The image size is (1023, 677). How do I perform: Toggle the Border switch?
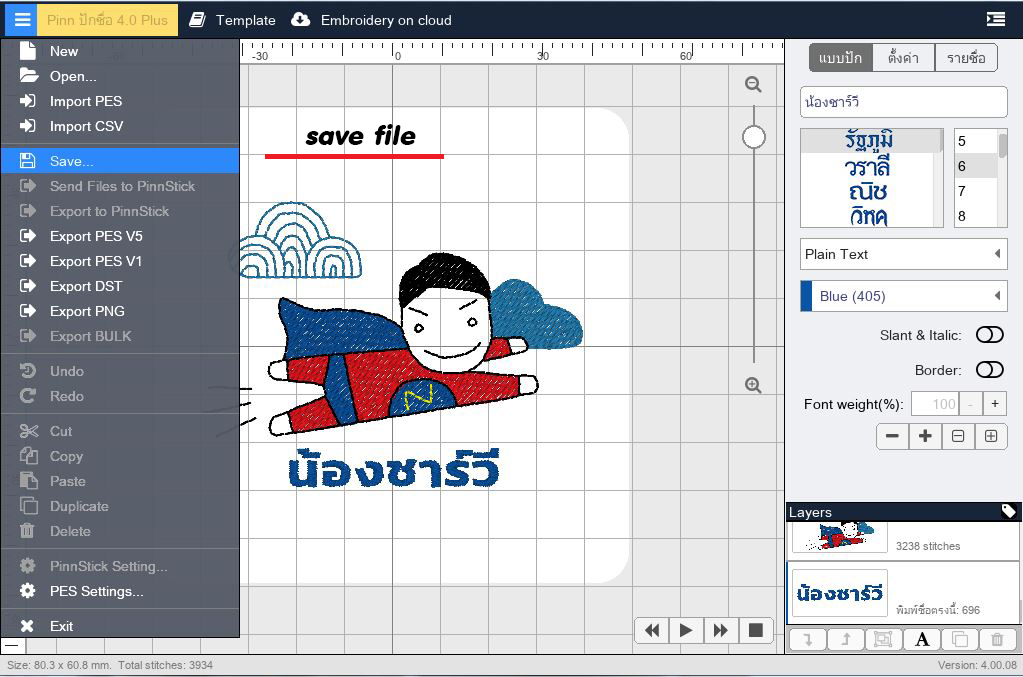[990, 370]
